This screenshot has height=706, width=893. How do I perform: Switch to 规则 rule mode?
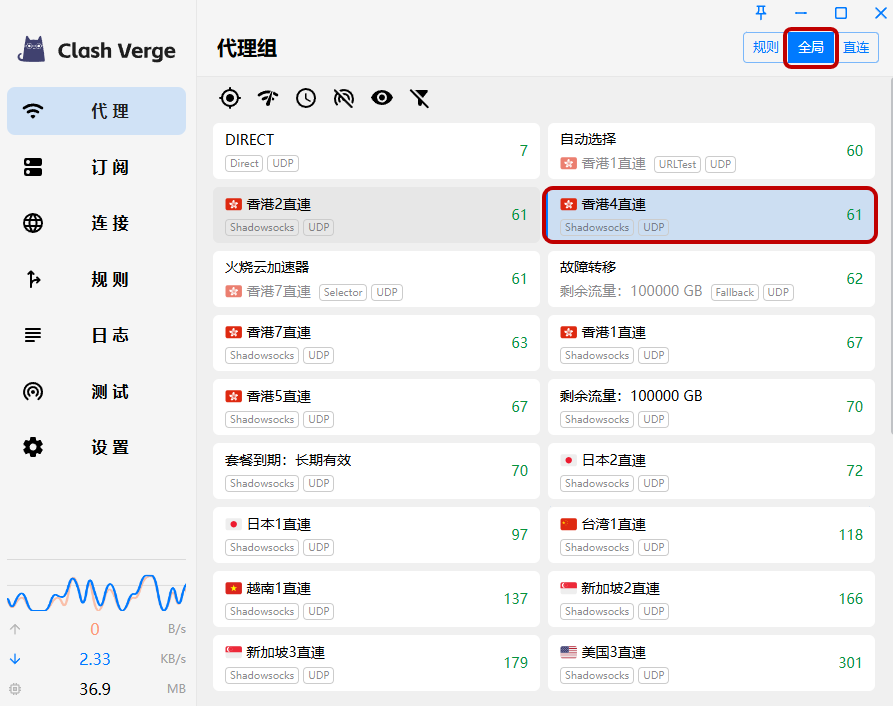click(x=765, y=47)
